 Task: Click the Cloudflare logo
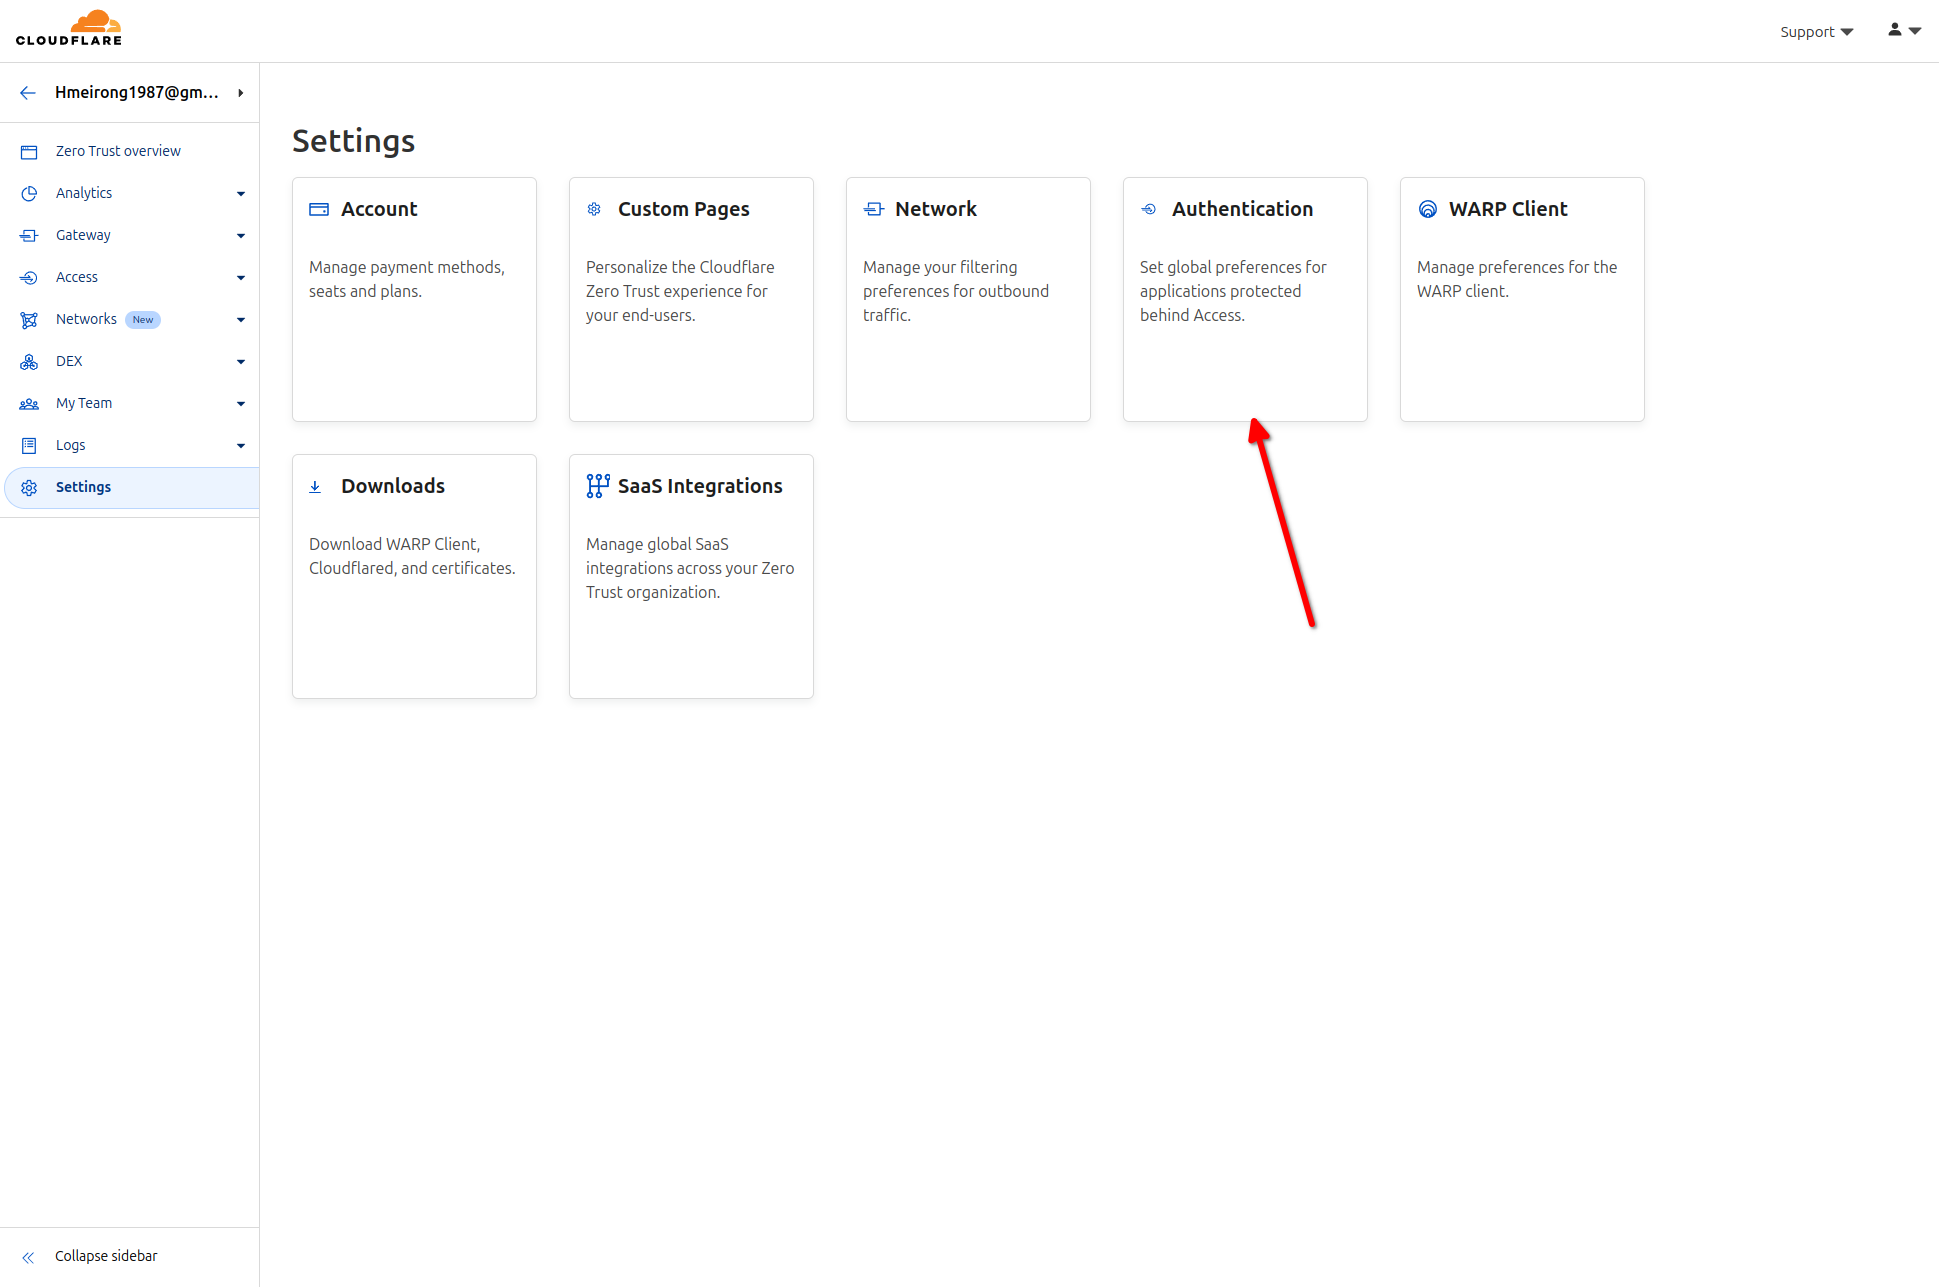[69, 27]
